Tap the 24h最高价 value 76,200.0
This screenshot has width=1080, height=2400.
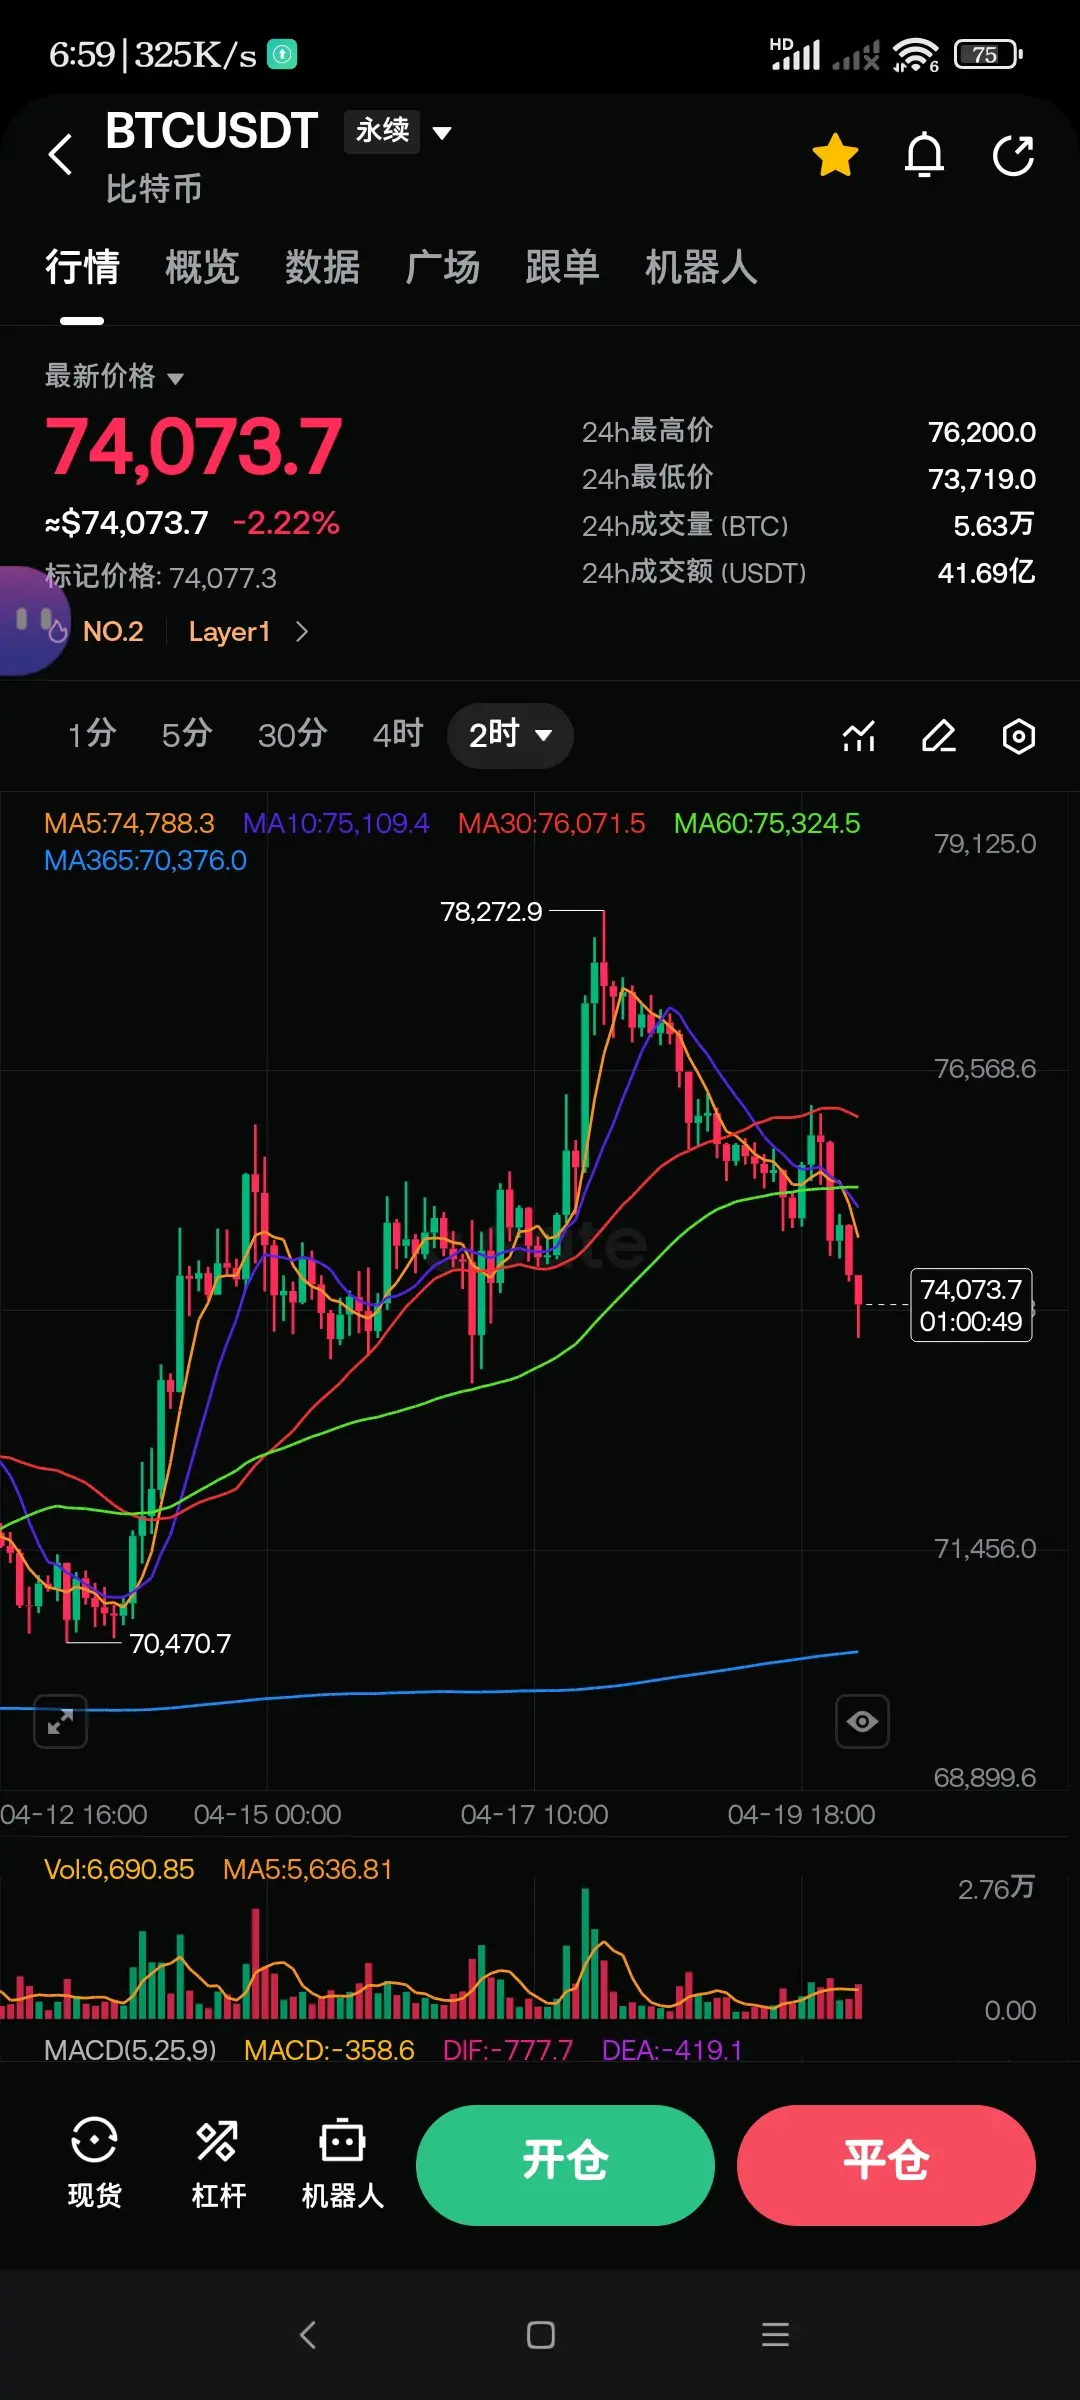(982, 432)
